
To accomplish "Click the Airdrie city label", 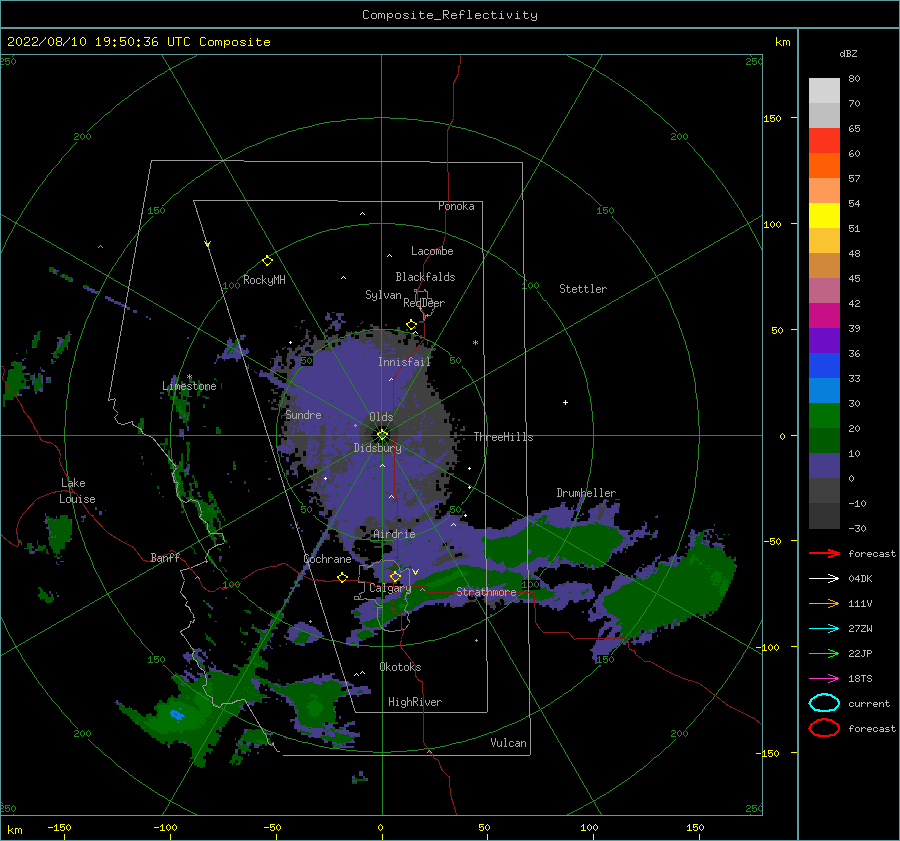I will click(394, 534).
